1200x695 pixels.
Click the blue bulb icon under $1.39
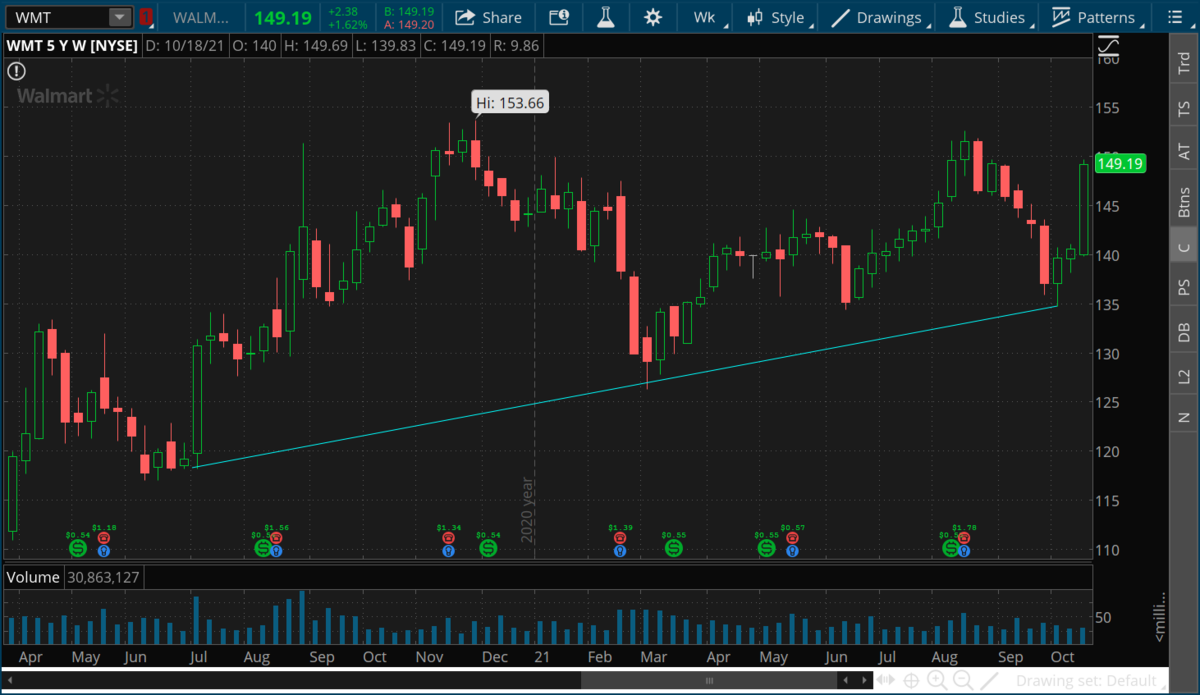[620, 550]
